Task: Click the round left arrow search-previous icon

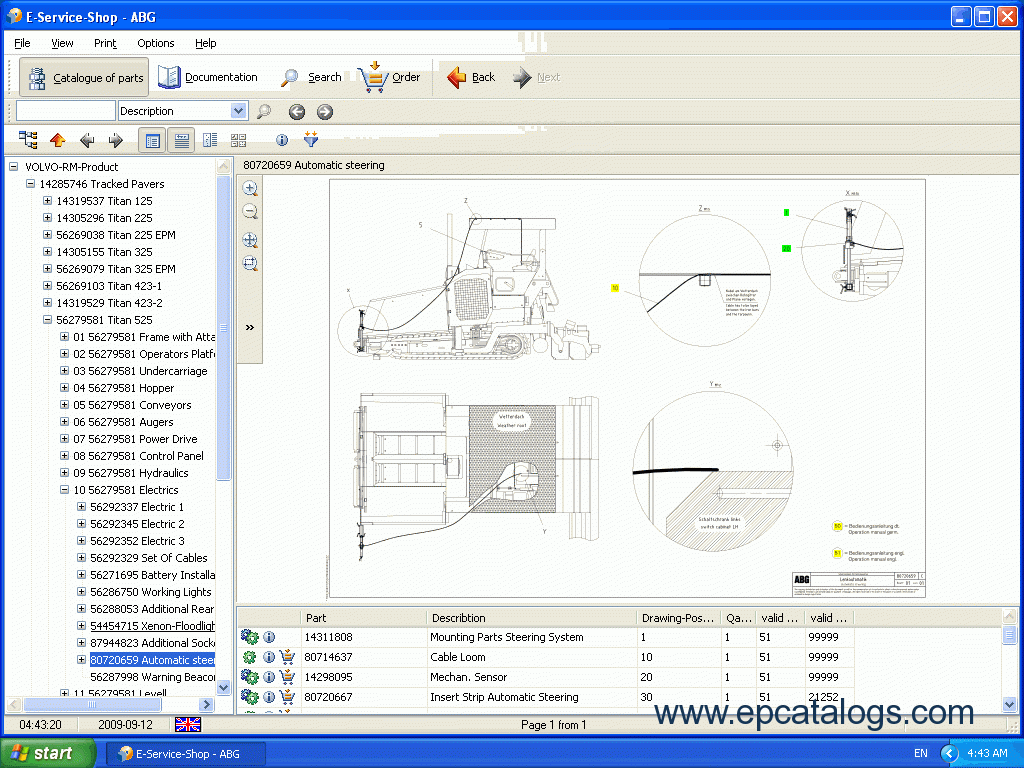Action: tap(296, 112)
